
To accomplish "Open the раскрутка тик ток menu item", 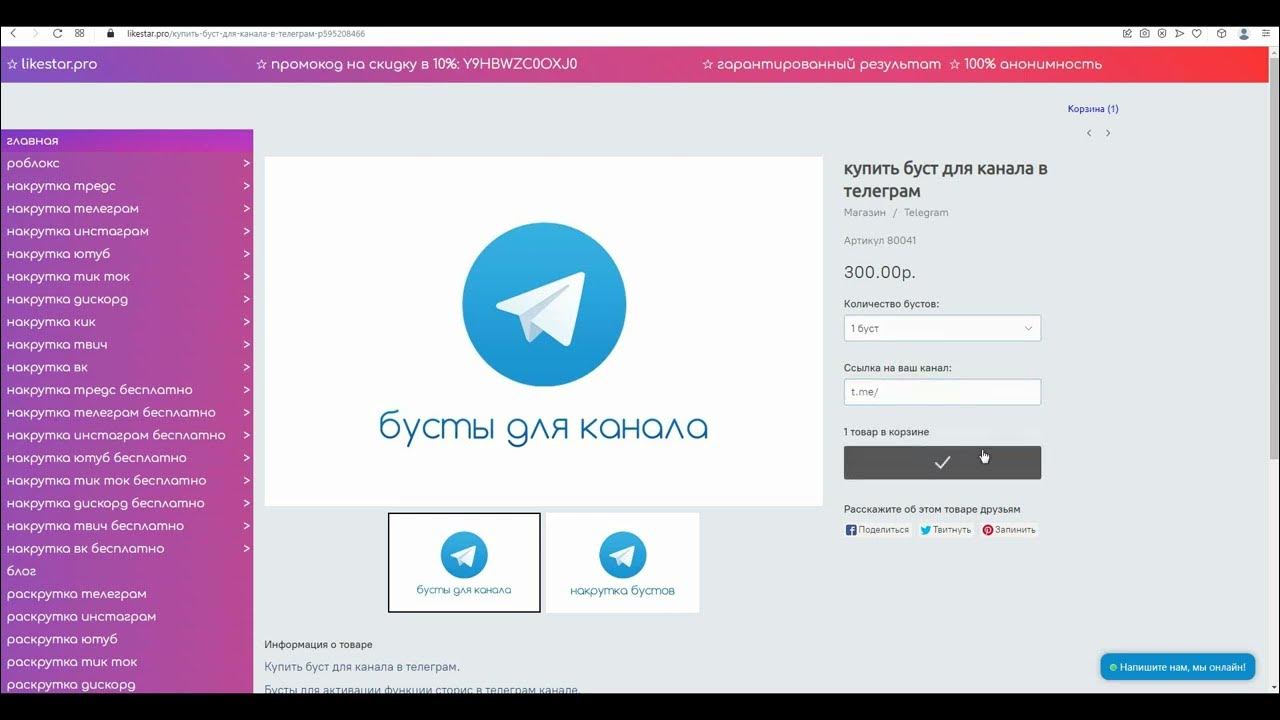I will (x=126, y=662).
